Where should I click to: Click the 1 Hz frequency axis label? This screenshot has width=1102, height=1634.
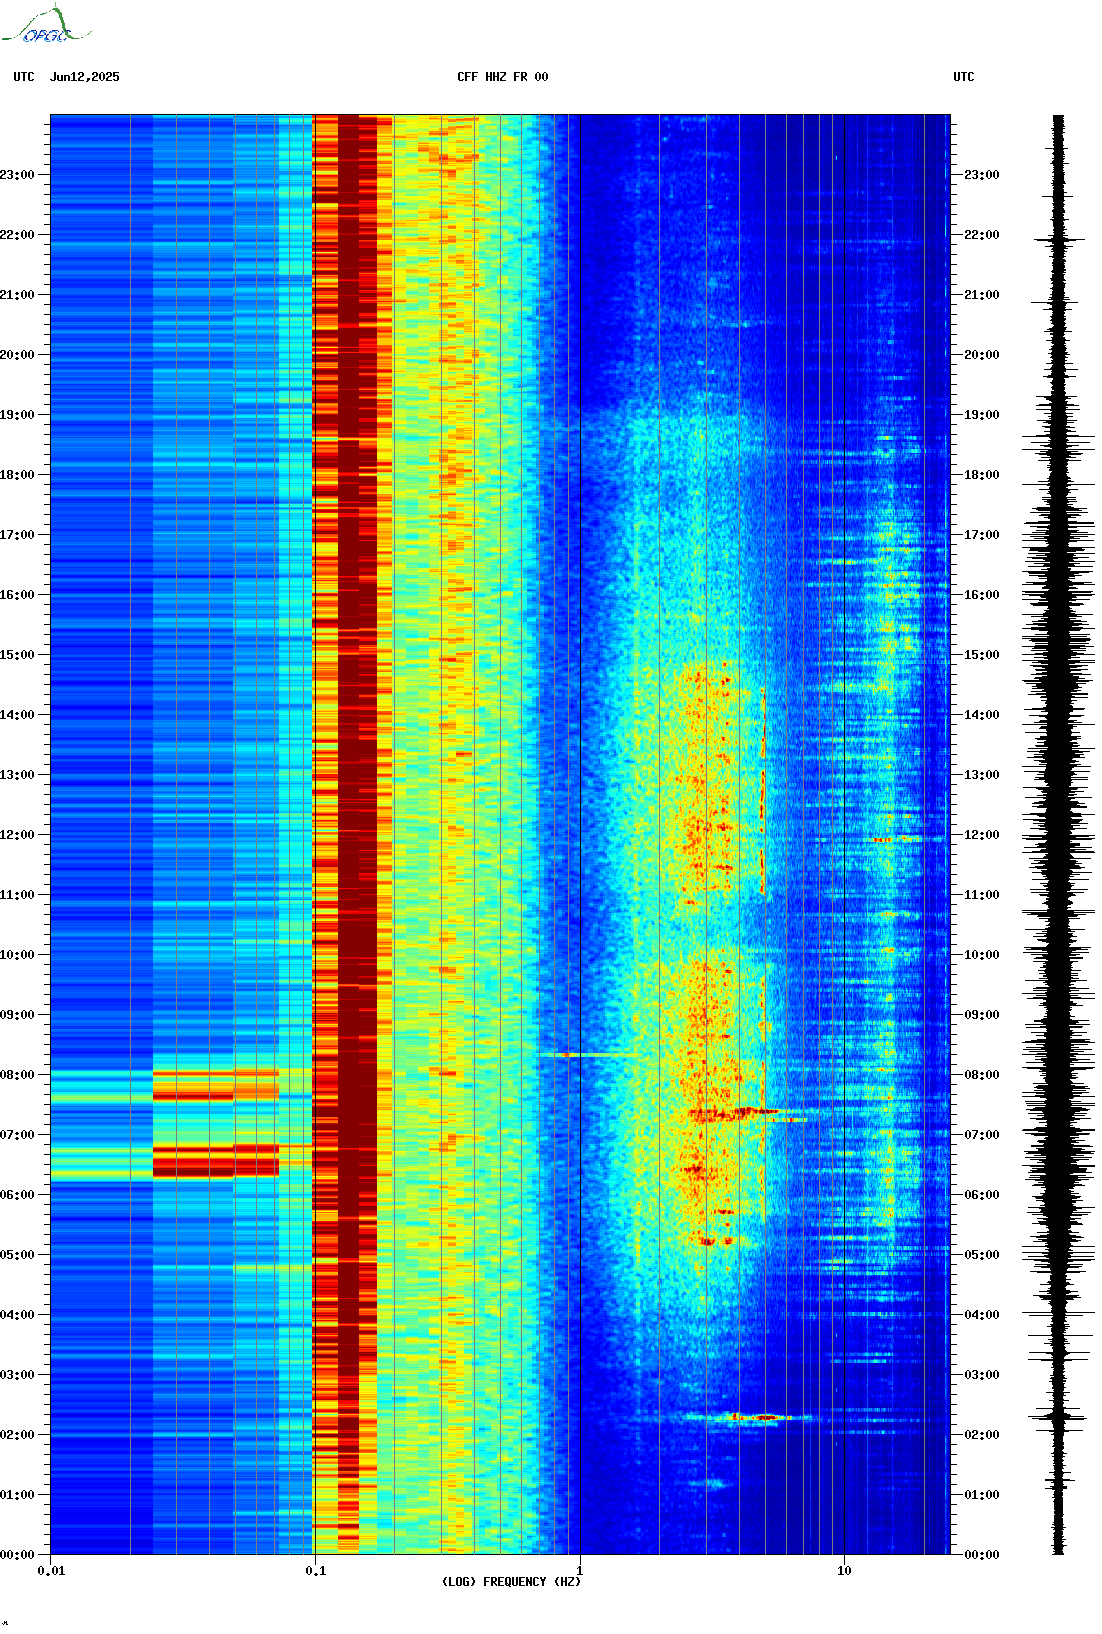pyautogui.click(x=580, y=1571)
